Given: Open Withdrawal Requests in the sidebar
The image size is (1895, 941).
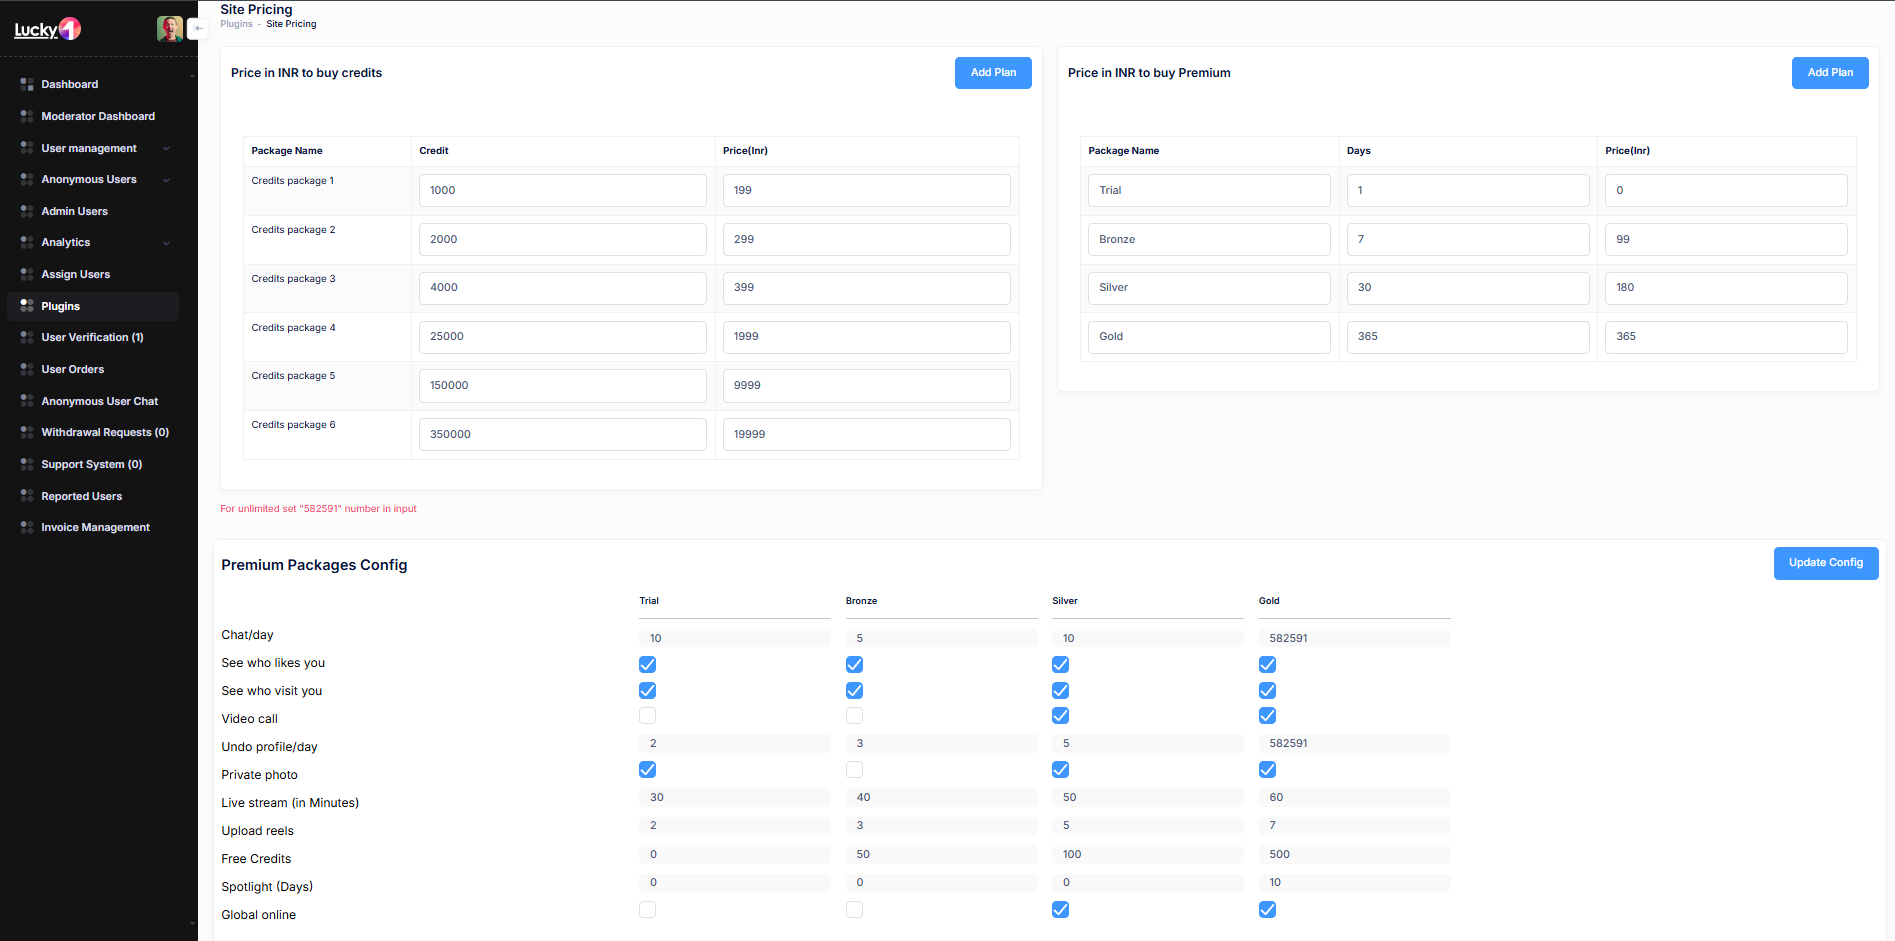Looking at the screenshot, I should tap(104, 433).
